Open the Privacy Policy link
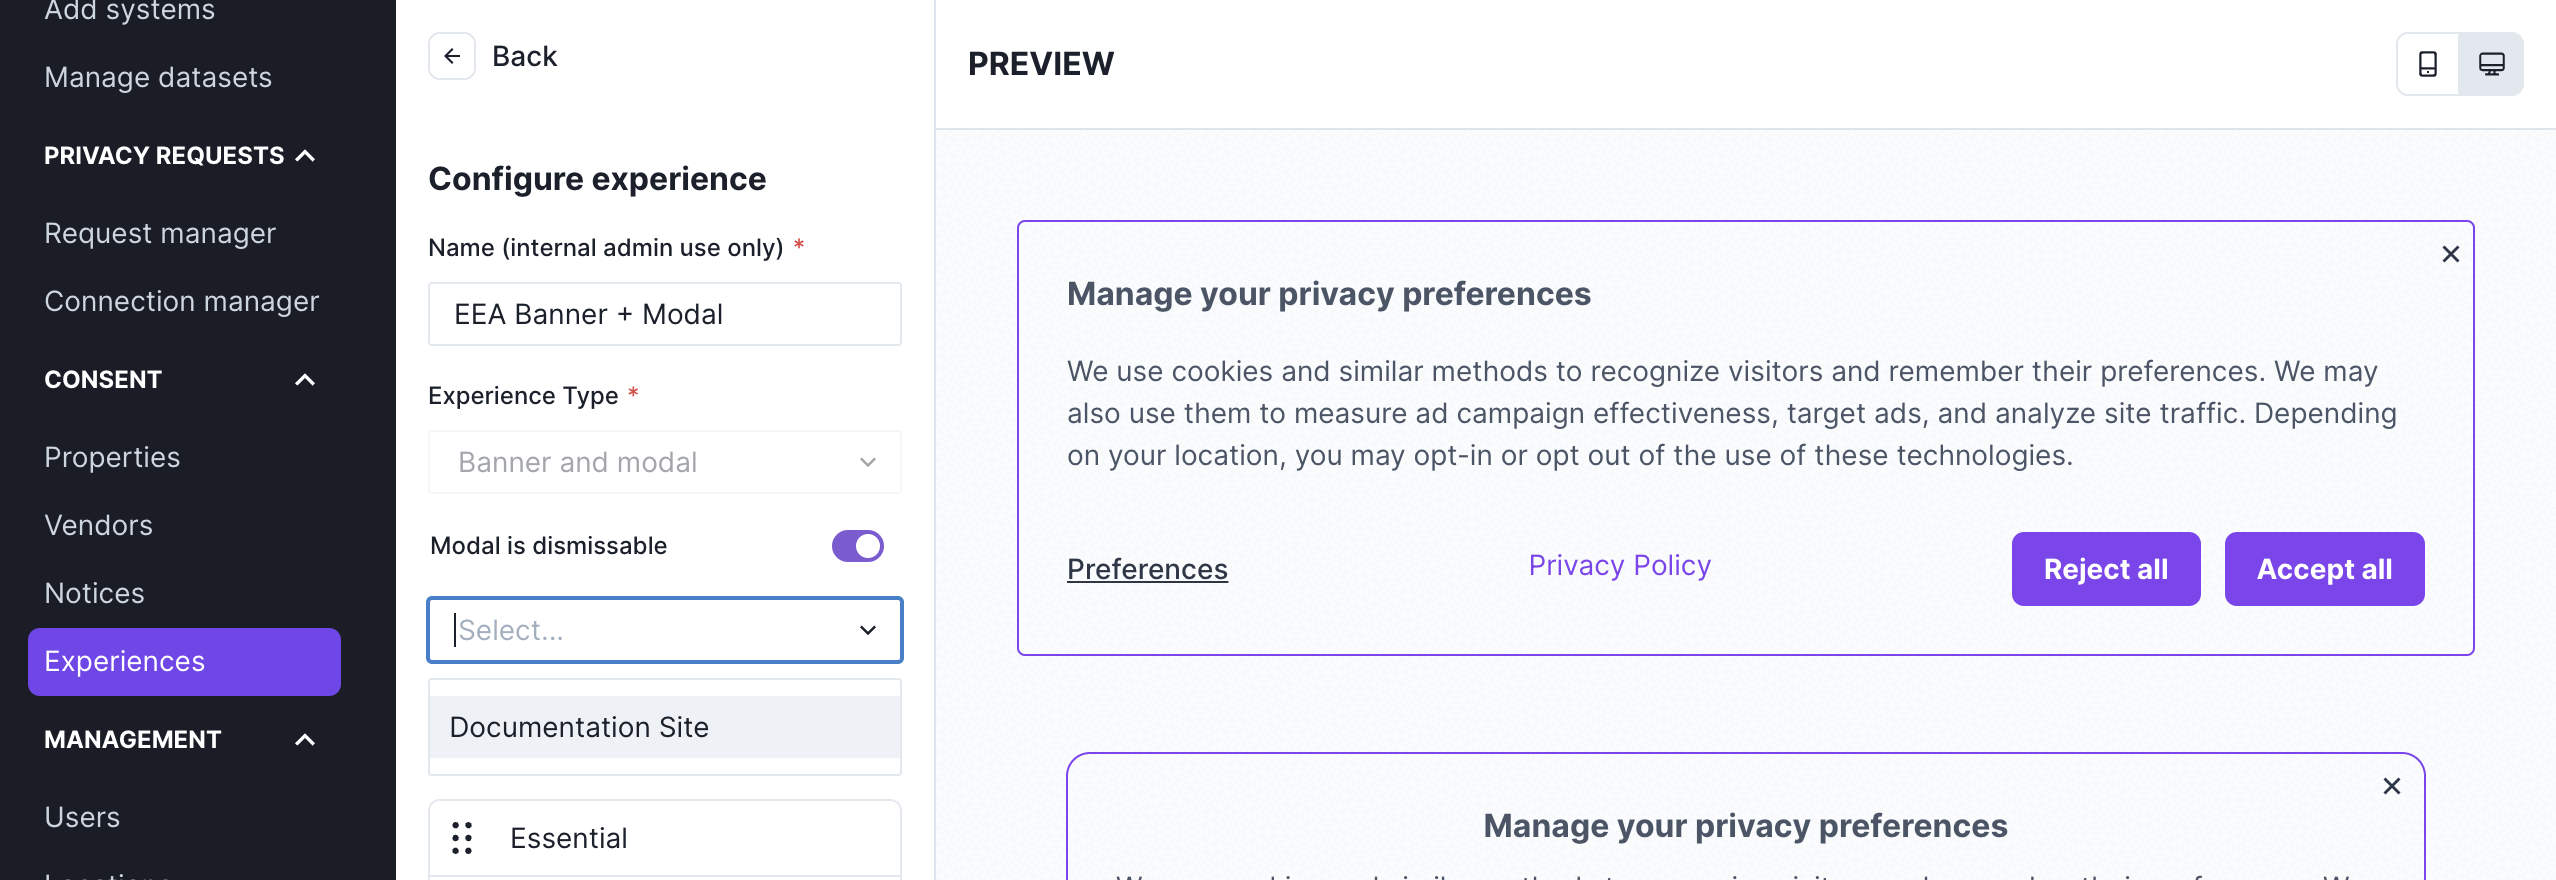The image size is (2556, 880). [x=1620, y=565]
